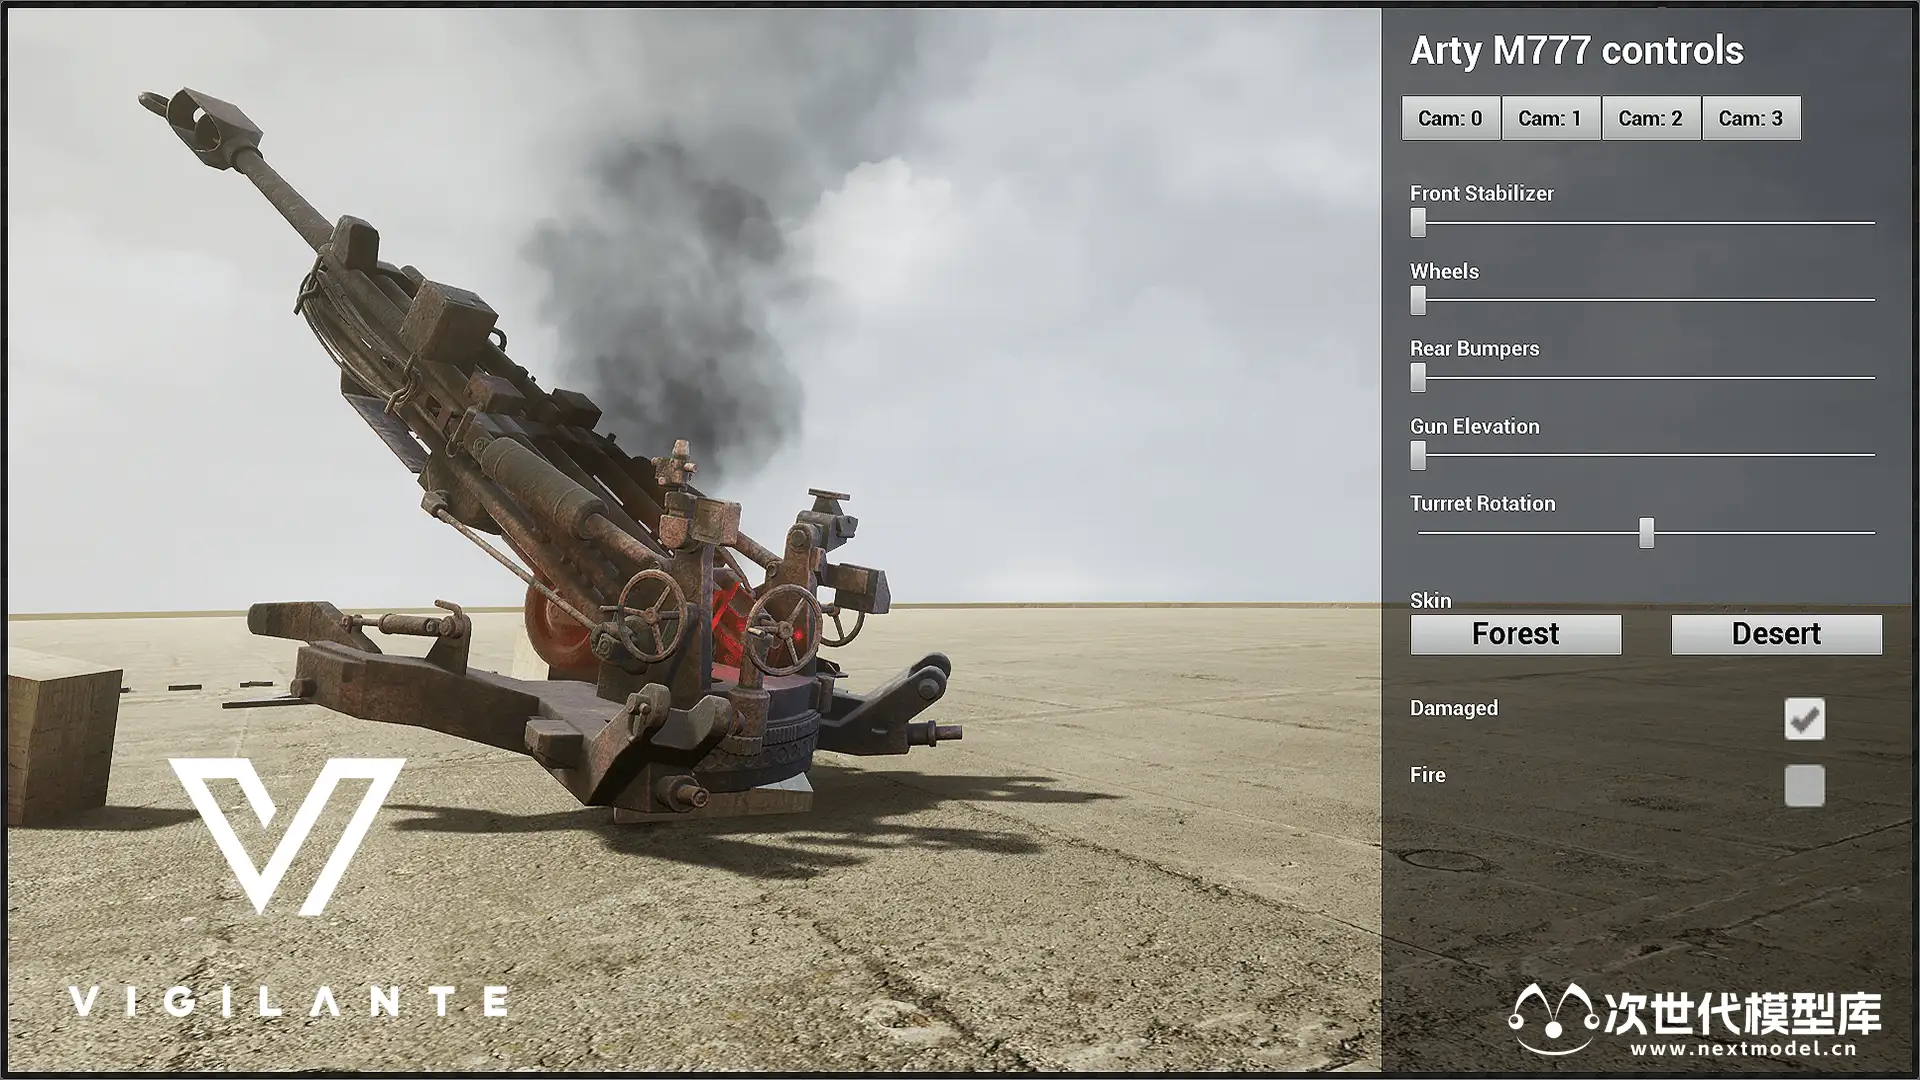Image resolution: width=1920 pixels, height=1080 pixels.
Task: Click the nextmodel.cn watermark logo icon
Action: (x=1552, y=1018)
